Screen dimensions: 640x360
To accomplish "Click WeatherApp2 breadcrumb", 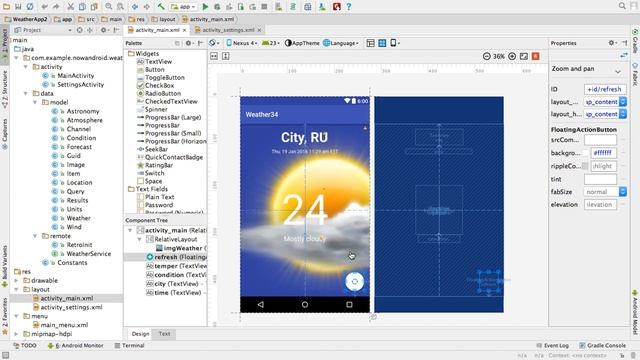I will point(26,19).
